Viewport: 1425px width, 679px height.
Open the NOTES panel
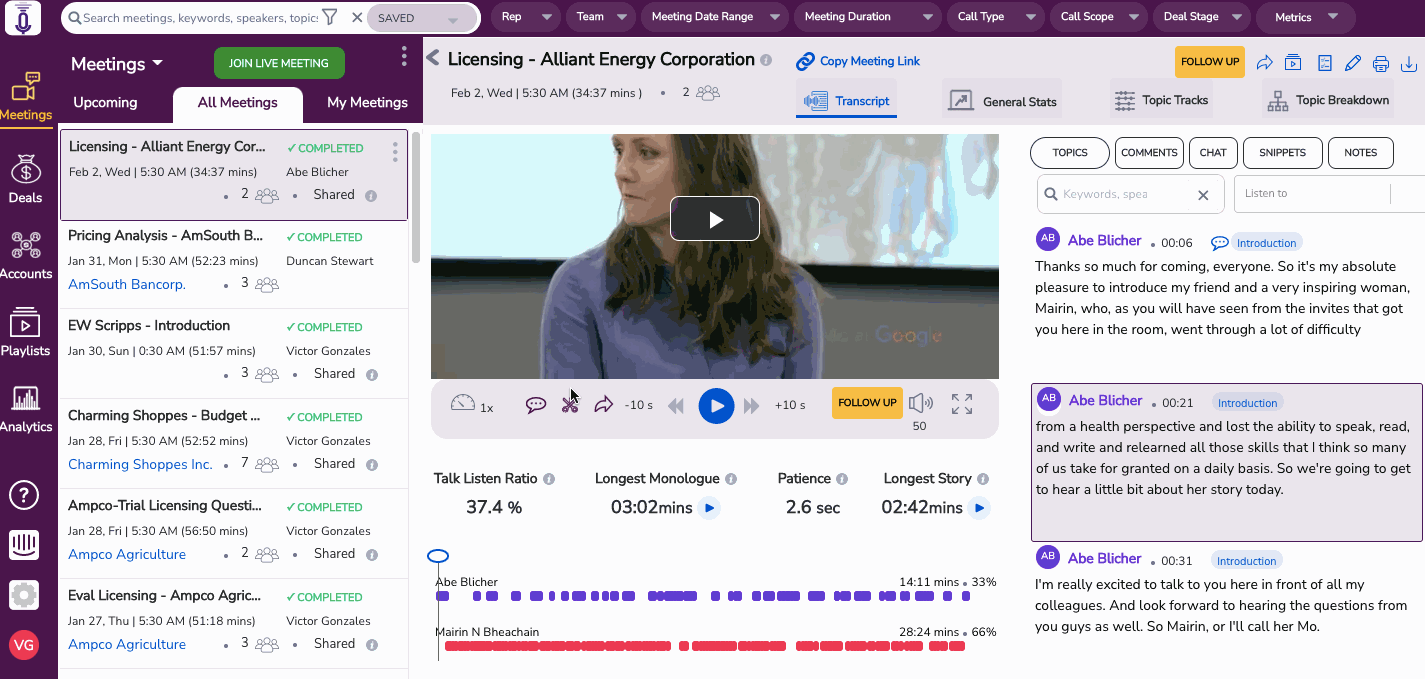(x=1361, y=153)
